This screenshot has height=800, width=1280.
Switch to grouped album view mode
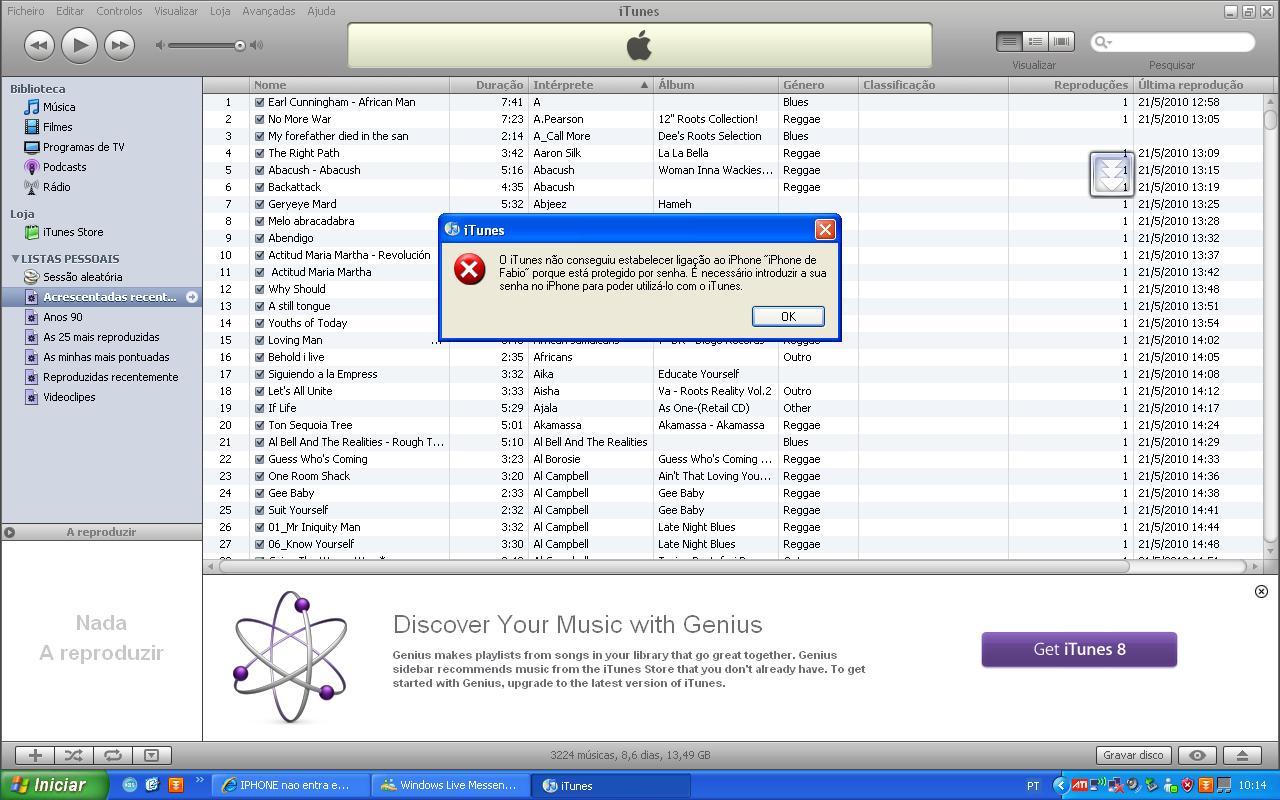[1035, 41]
